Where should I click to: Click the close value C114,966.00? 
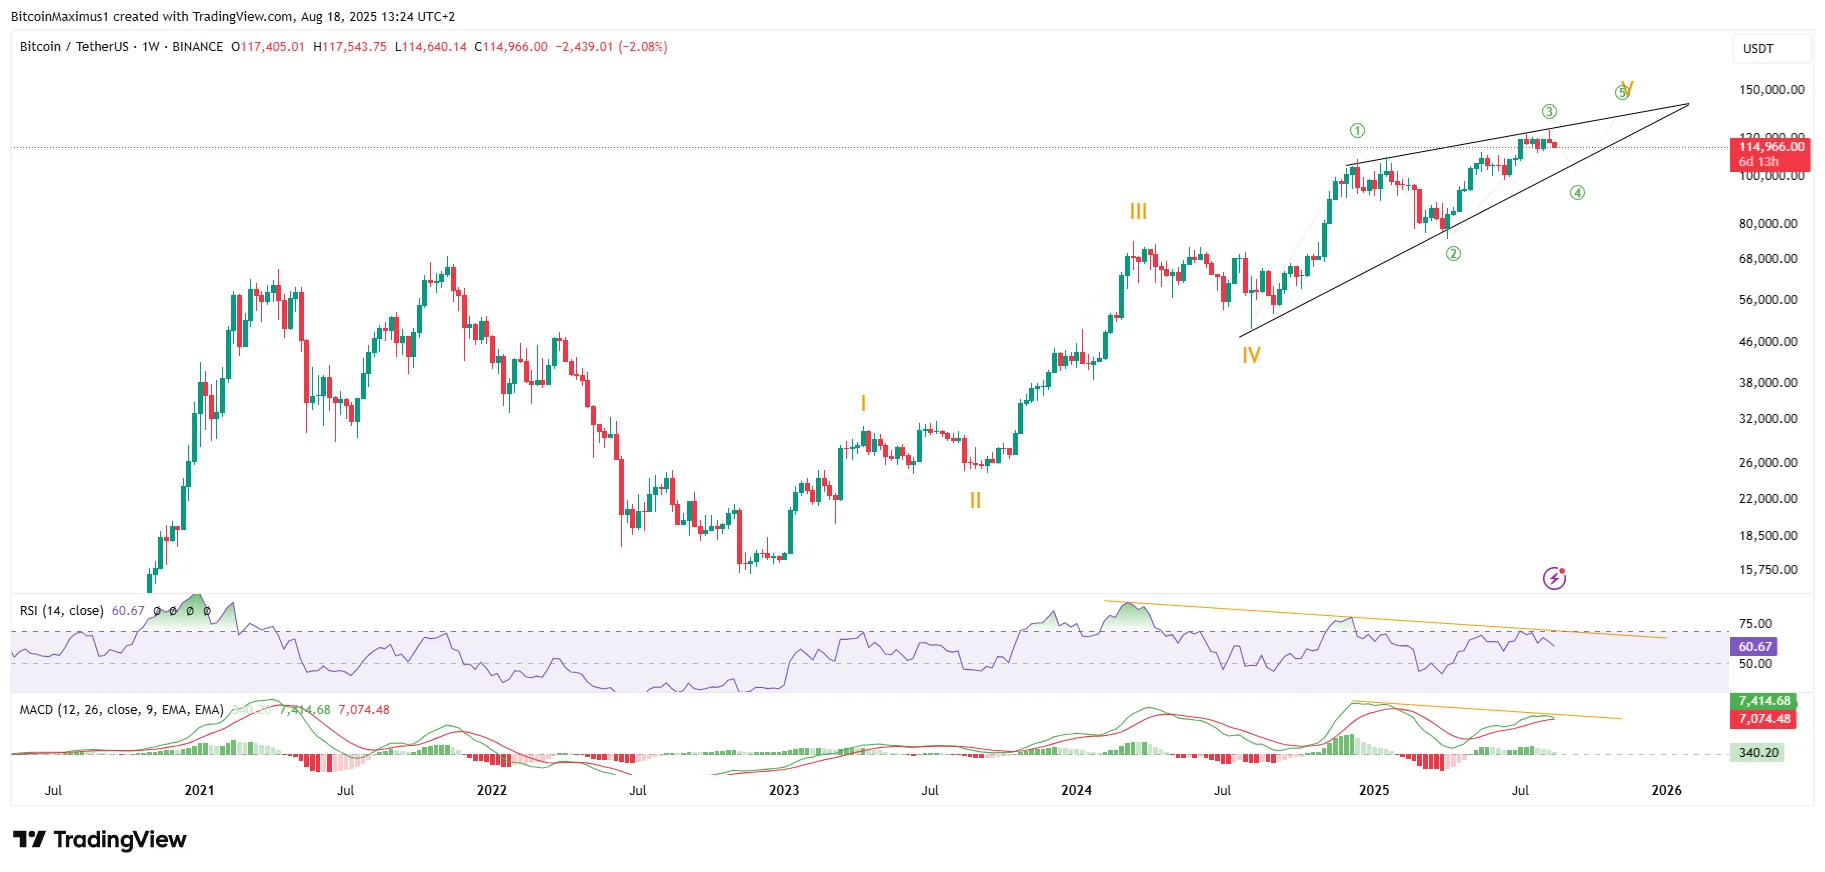coord(511,47)
